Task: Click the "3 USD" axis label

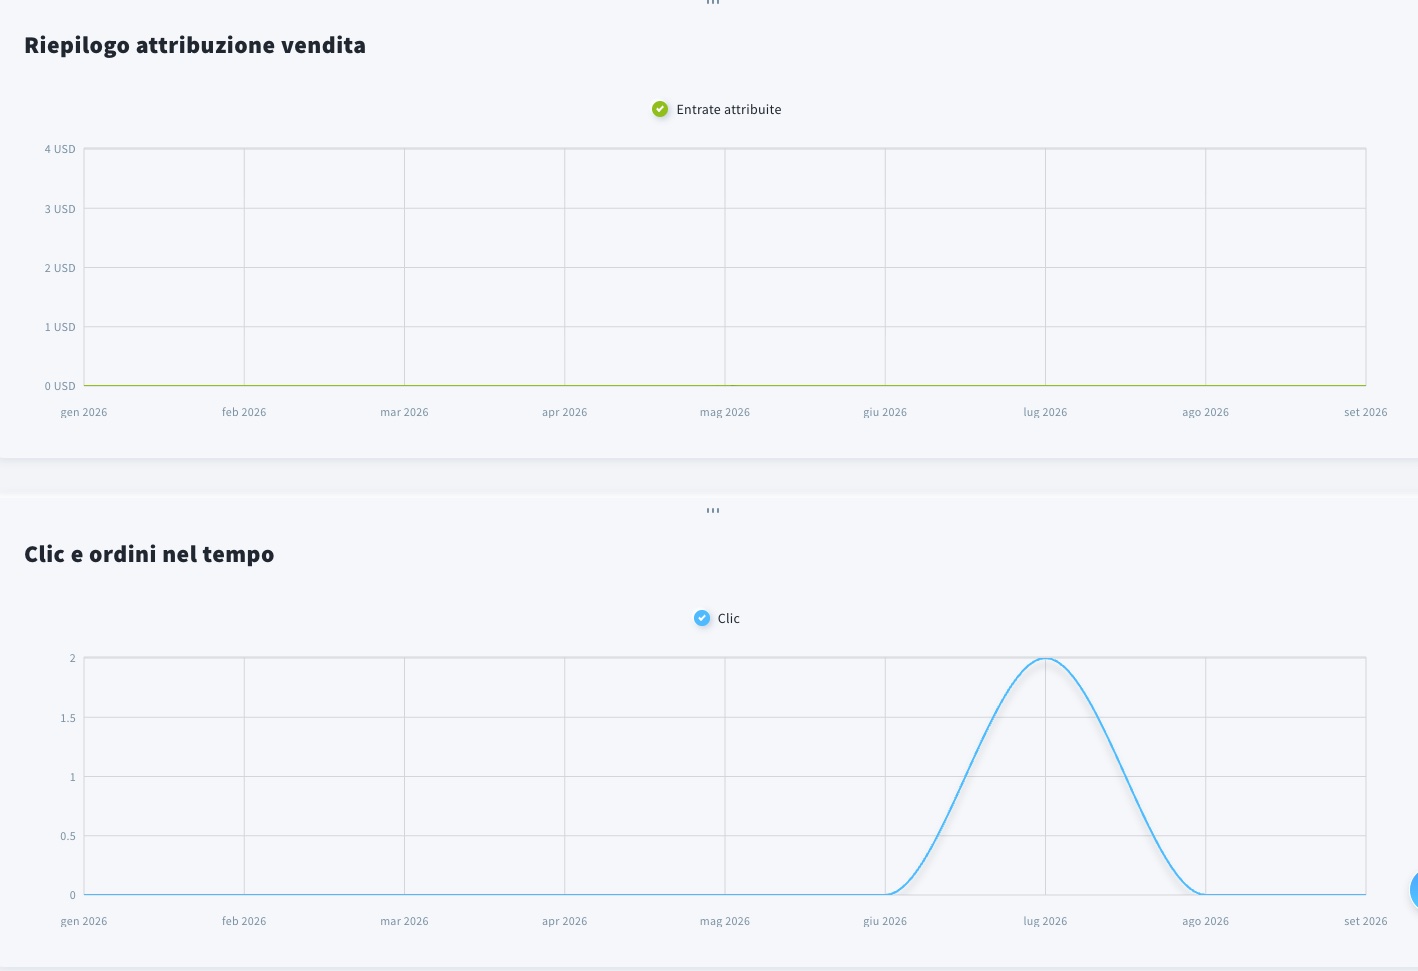Action: click(x=60, y=209)
